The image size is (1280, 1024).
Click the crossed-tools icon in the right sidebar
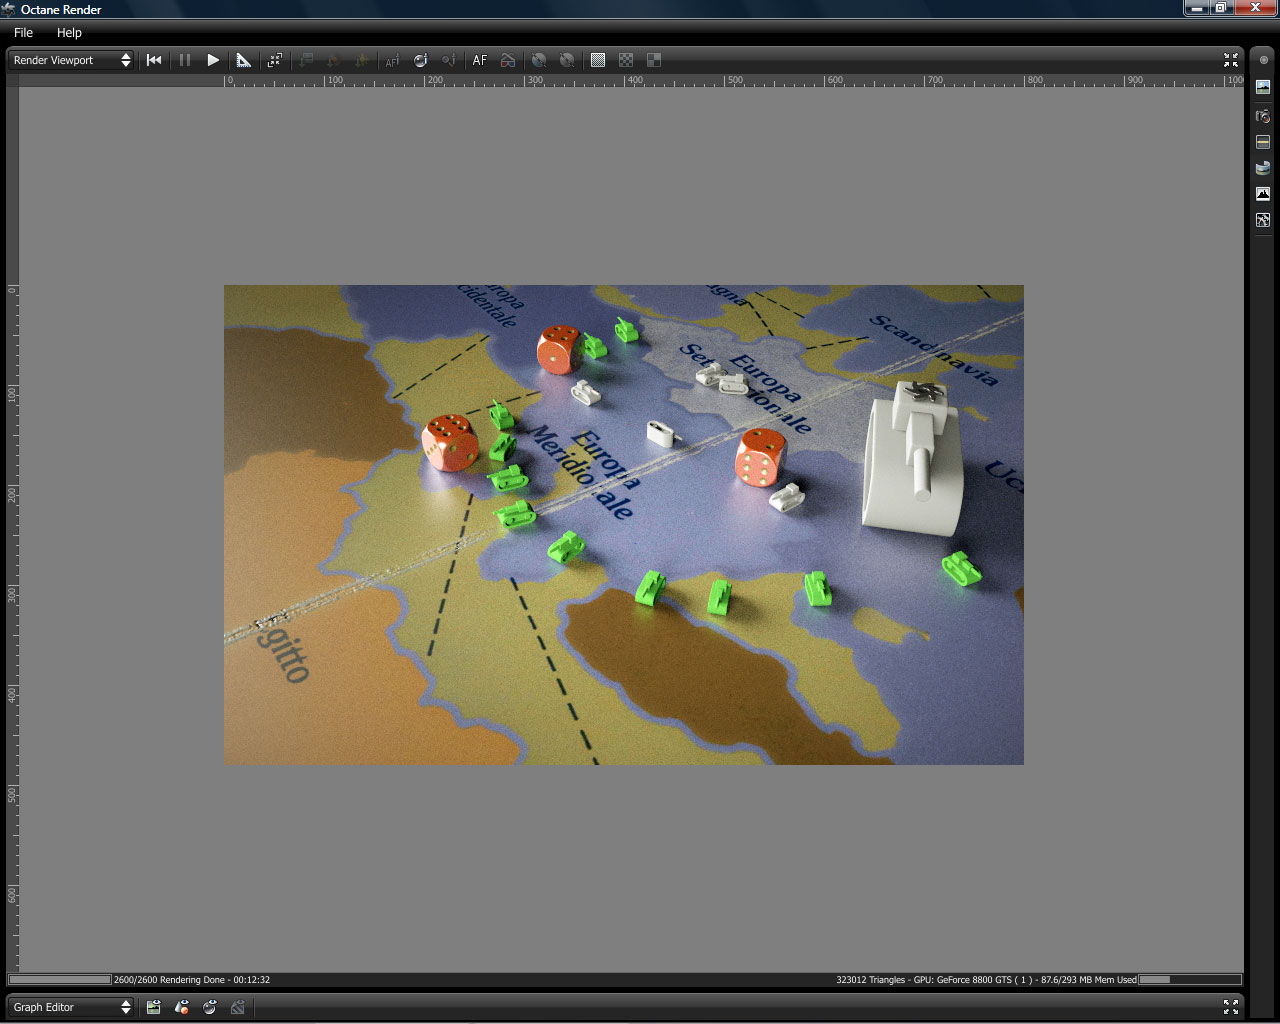(x=1263, y=220)
